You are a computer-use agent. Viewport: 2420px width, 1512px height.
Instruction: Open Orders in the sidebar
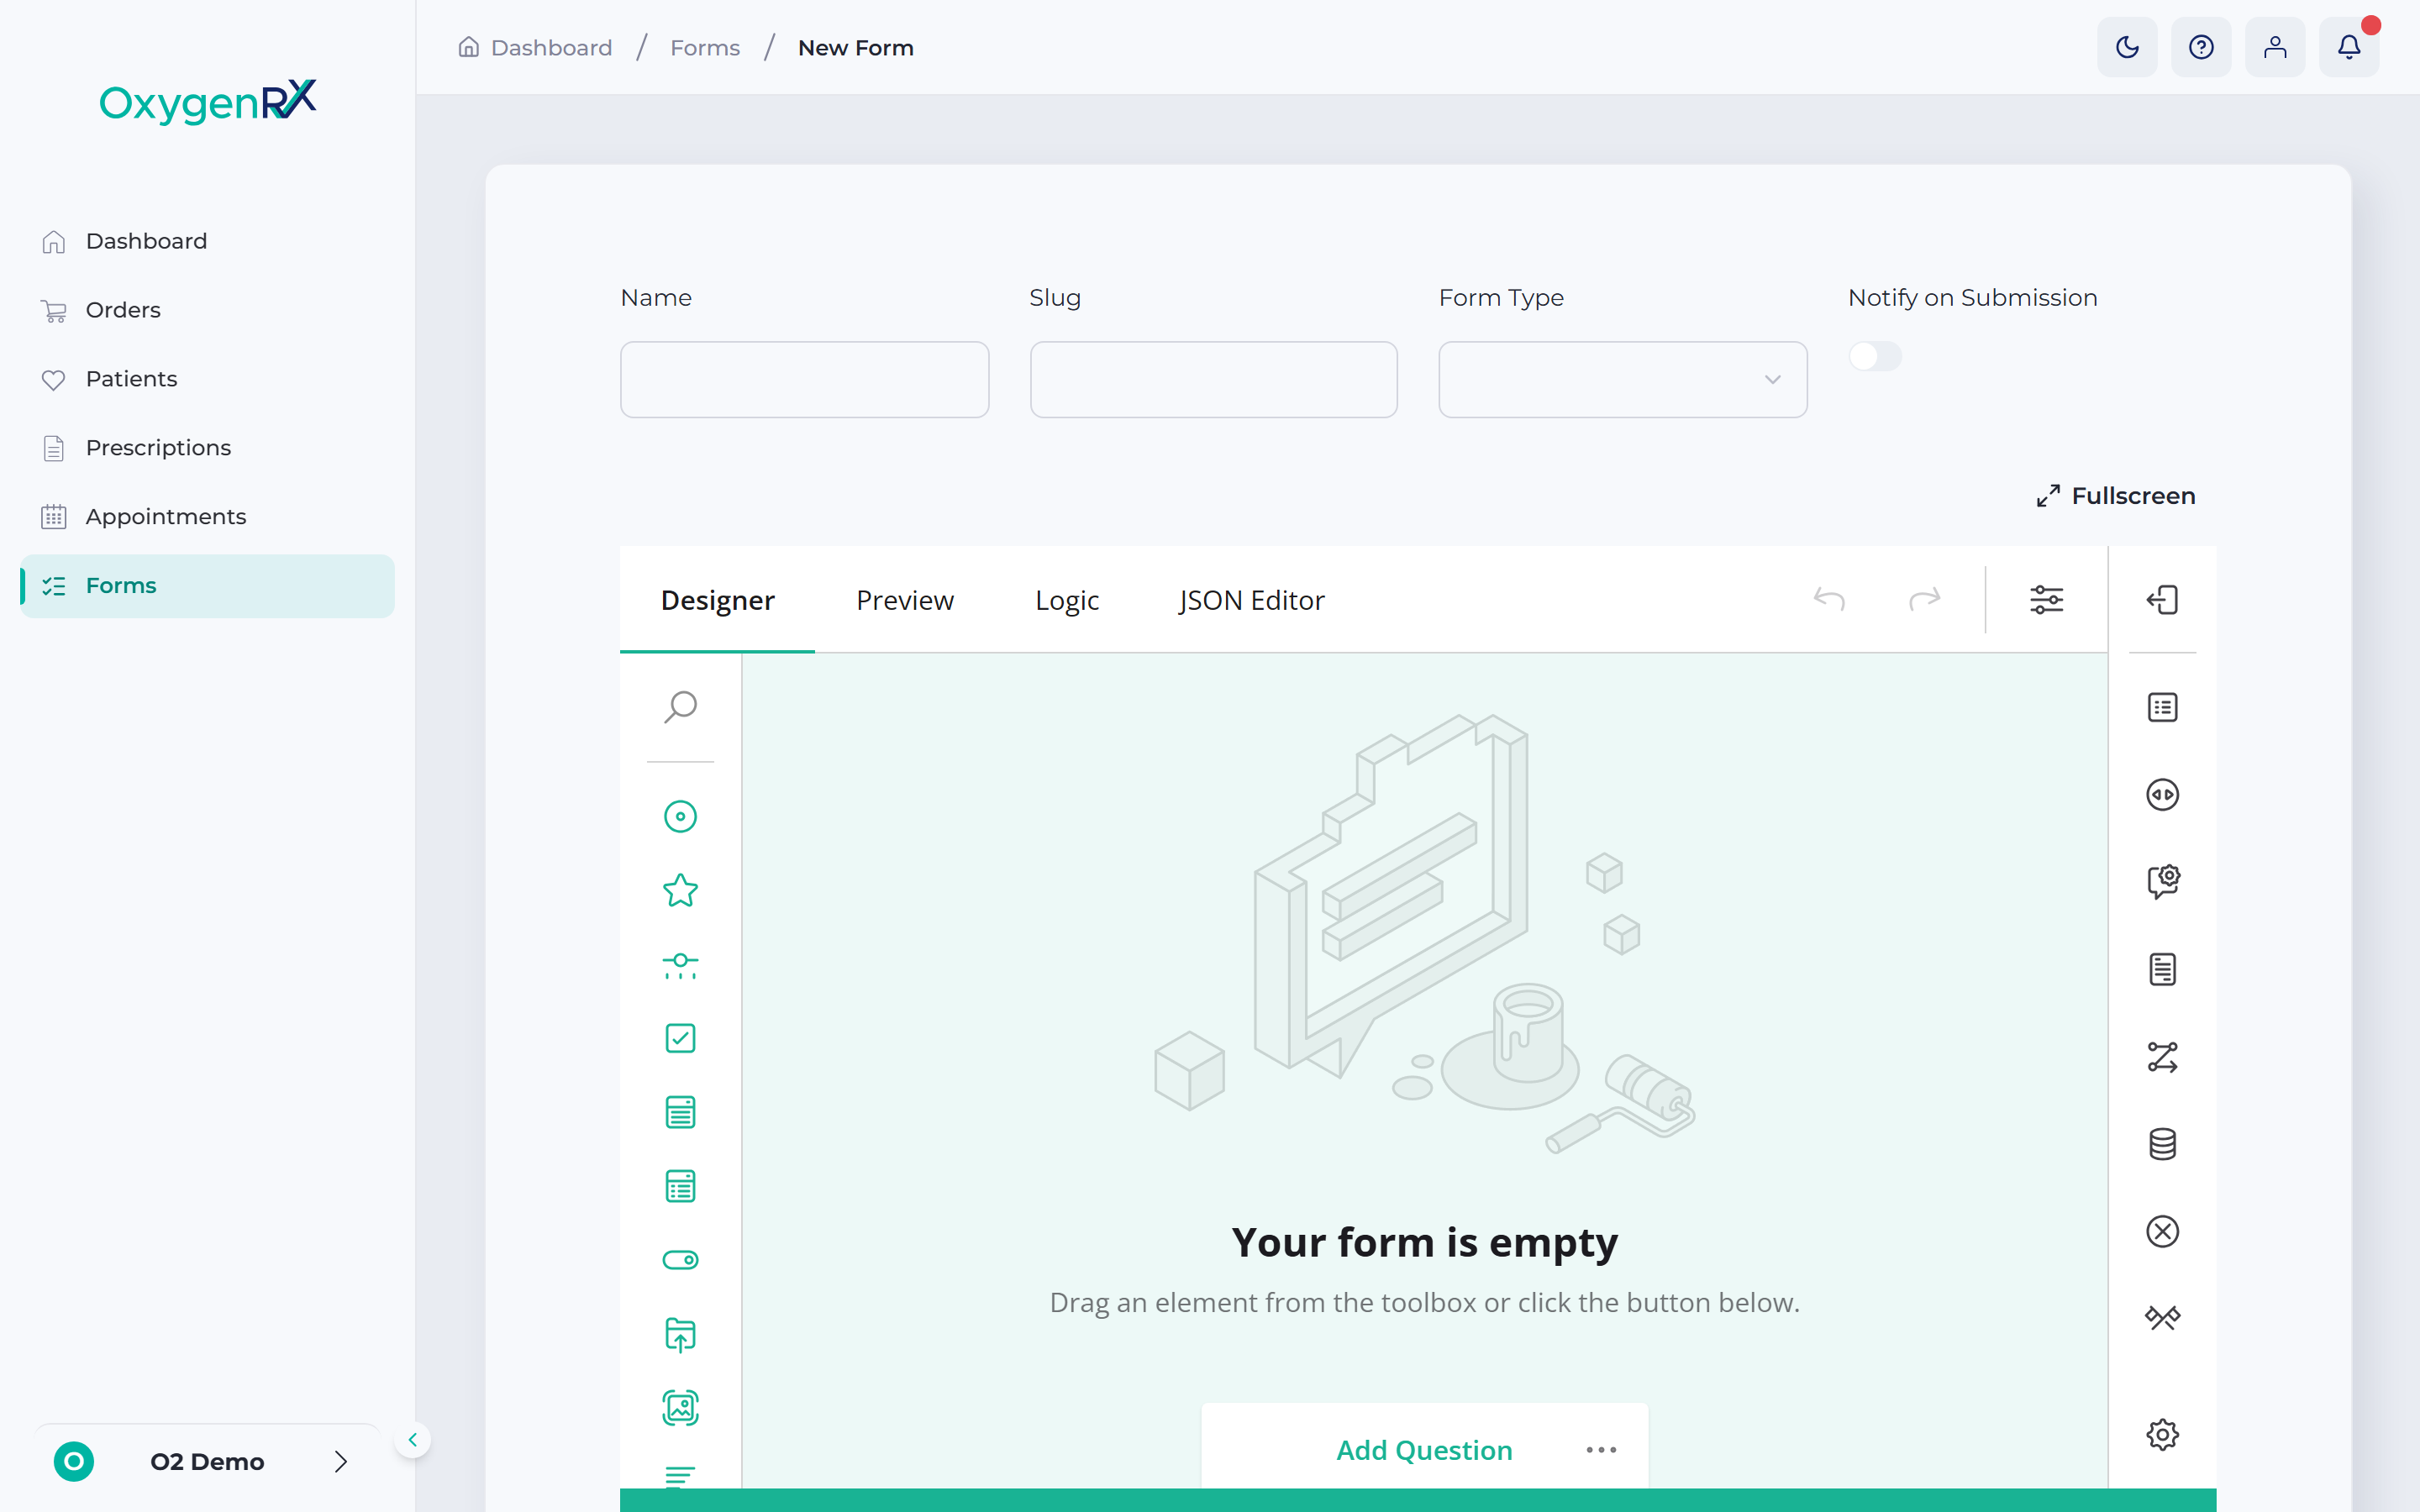click(x=207, y=310)
